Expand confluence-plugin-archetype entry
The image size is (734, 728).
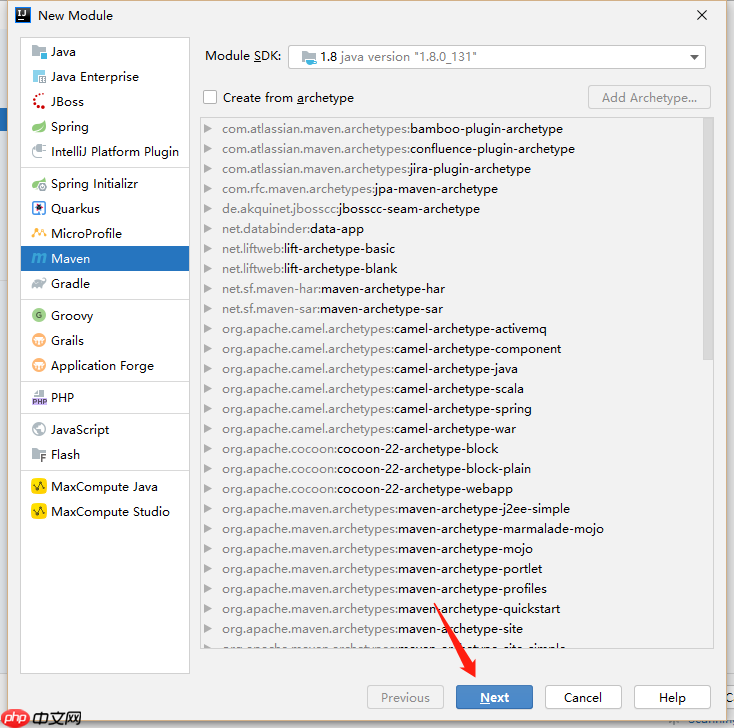[208, 148]
